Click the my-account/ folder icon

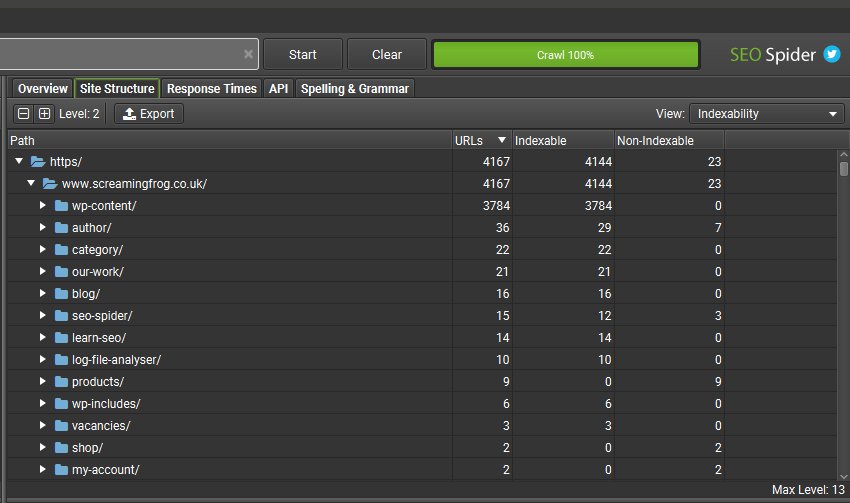(61, 469)
